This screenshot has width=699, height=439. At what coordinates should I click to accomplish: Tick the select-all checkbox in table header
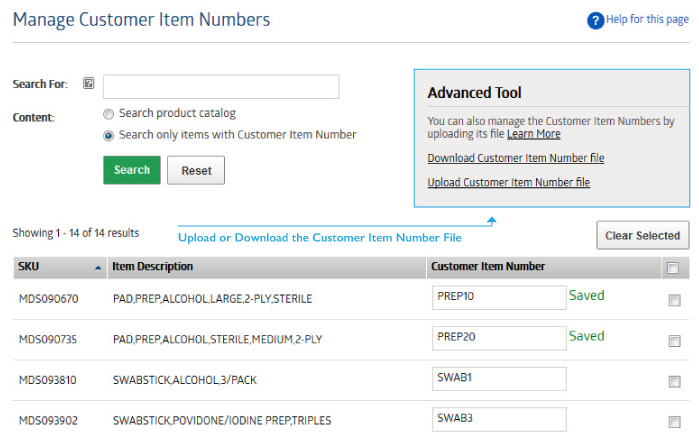click(x=673, y=268)
